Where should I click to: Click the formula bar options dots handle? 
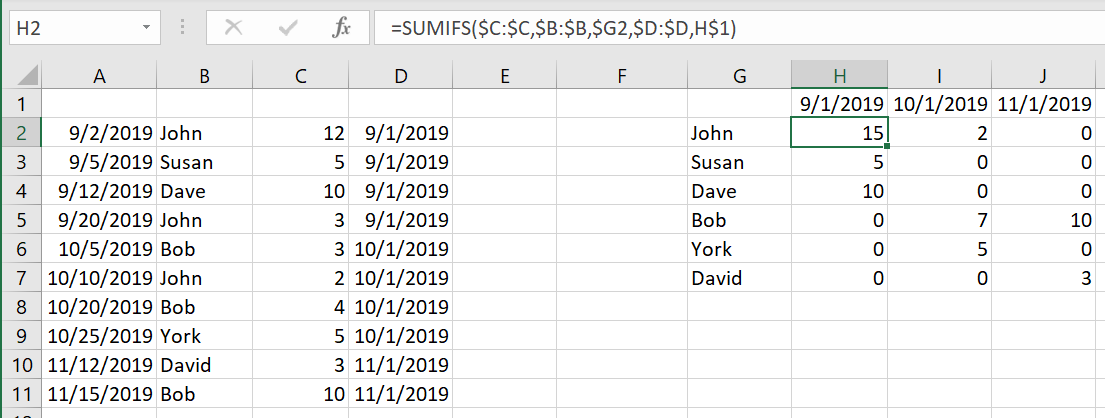click(x=183, y=29)
